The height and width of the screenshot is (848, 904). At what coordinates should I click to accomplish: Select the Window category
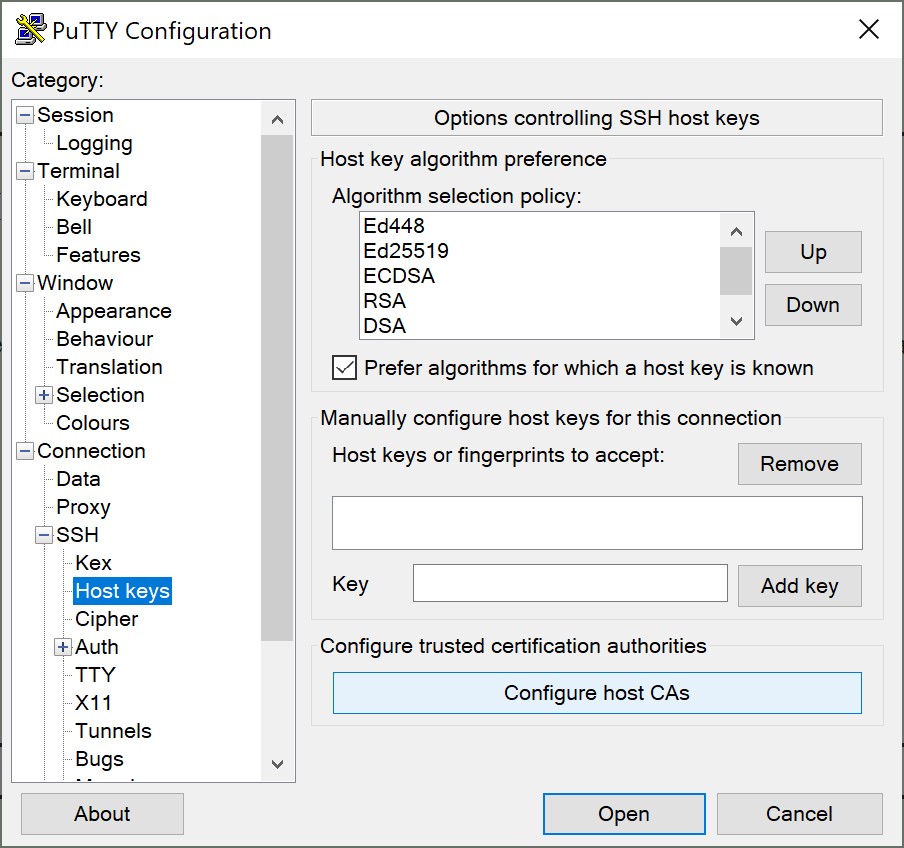(75, 283)
